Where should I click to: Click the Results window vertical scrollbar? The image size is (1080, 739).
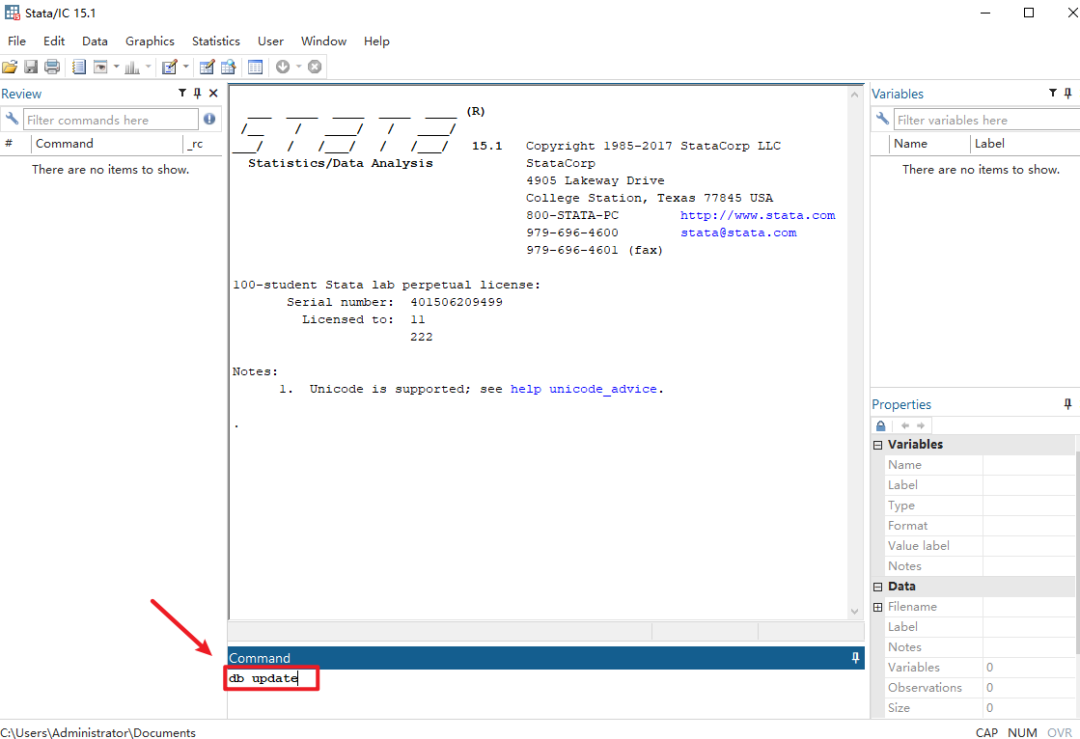click(x=854, y=350)
